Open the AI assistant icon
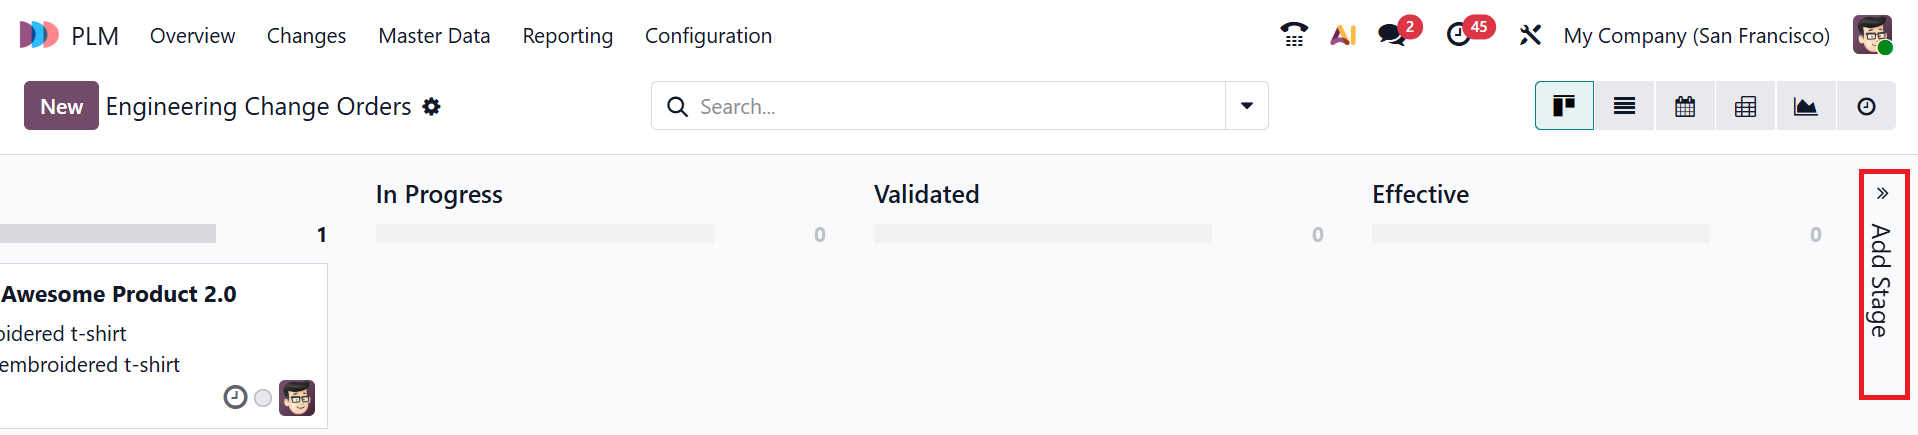Viewport: 1918px width, 435px height. tap(1343, 35)
